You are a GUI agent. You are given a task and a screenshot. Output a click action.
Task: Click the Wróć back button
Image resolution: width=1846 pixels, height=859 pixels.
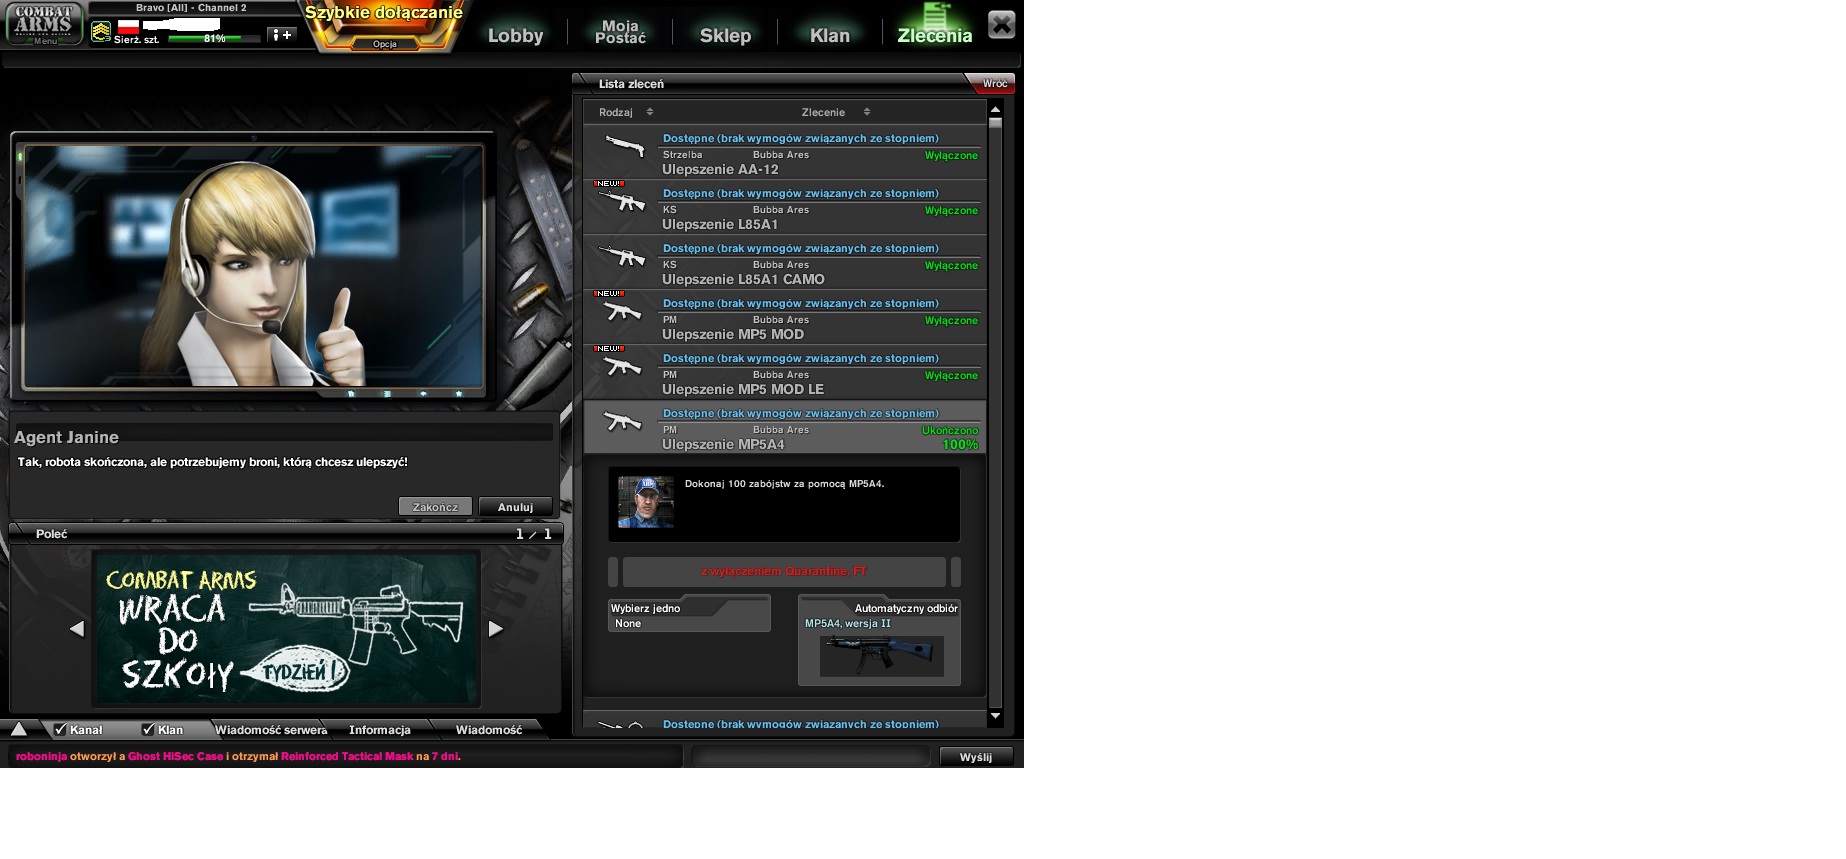pos(994,83)
